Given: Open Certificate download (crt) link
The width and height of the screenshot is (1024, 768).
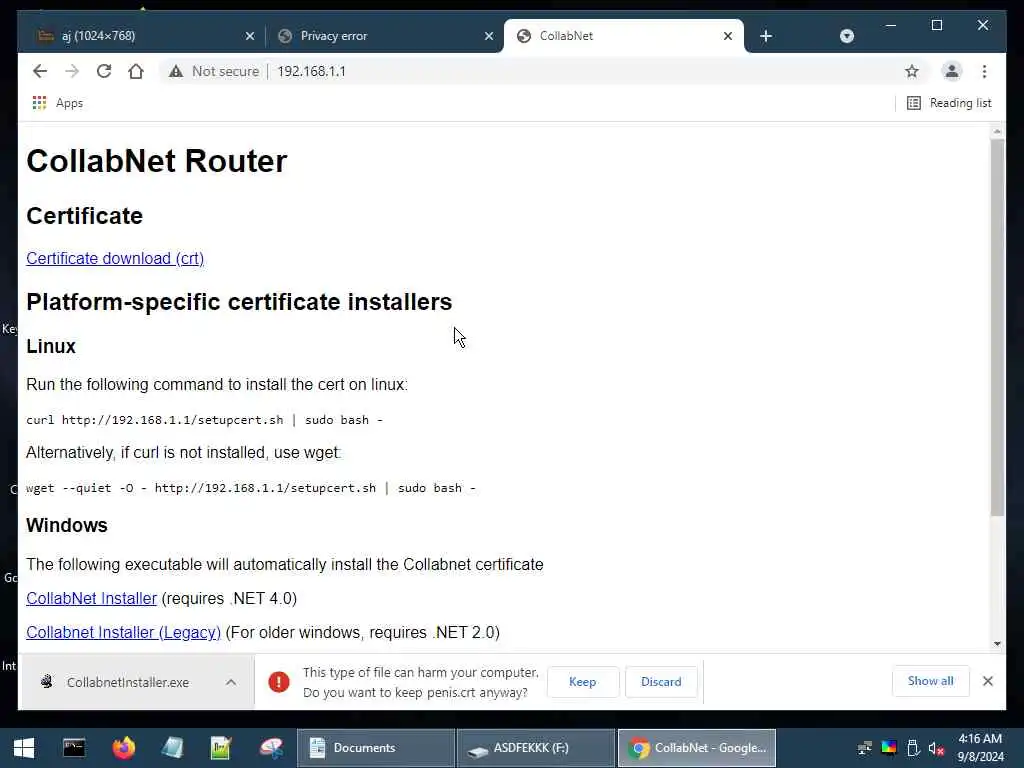Looking at the screenshot, I should [x=115, y=259].
